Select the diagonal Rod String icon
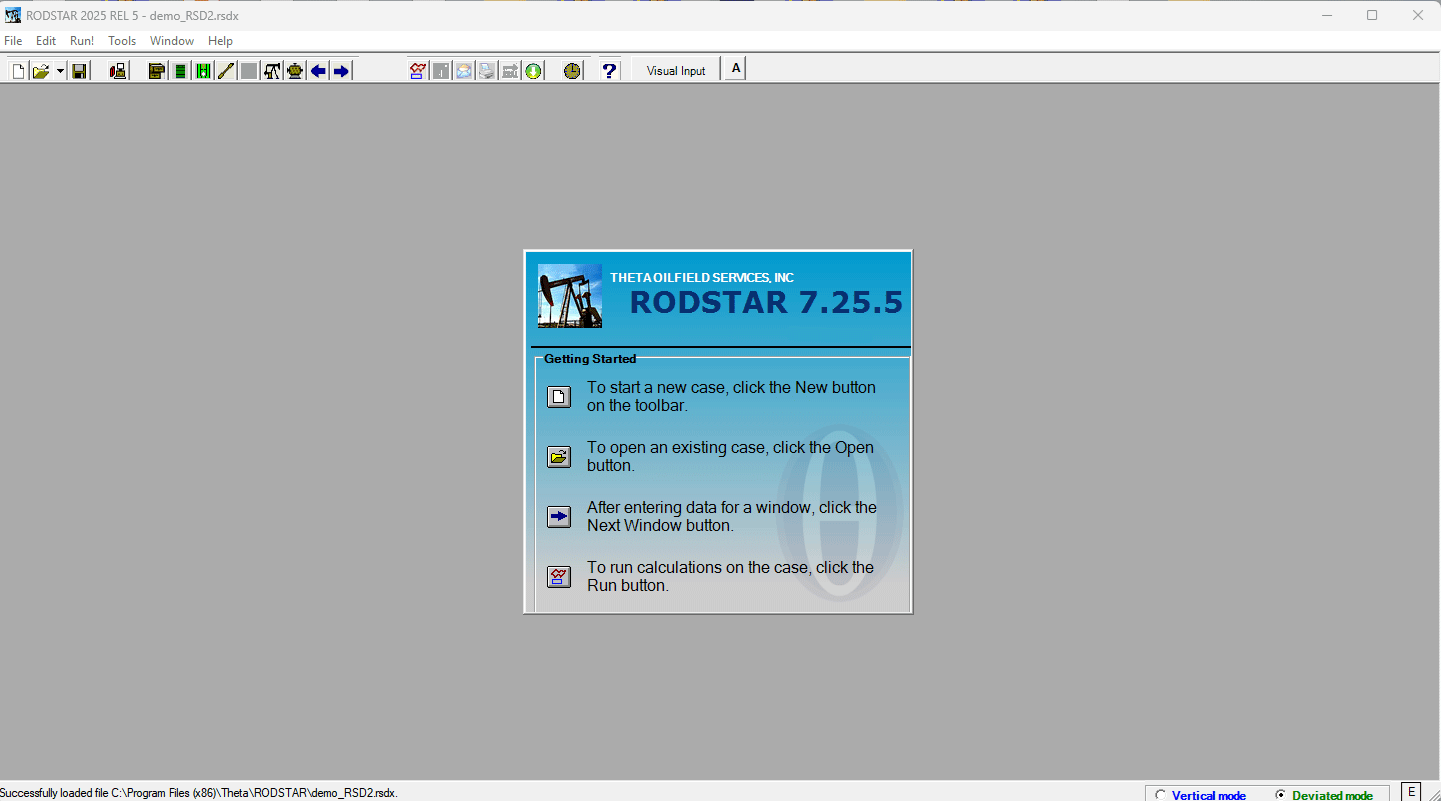This screenshot has width=1441, height=801. tap(226, 71)
